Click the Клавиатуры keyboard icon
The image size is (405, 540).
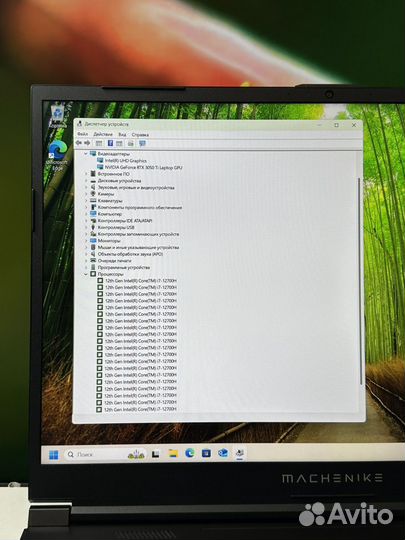93,200
